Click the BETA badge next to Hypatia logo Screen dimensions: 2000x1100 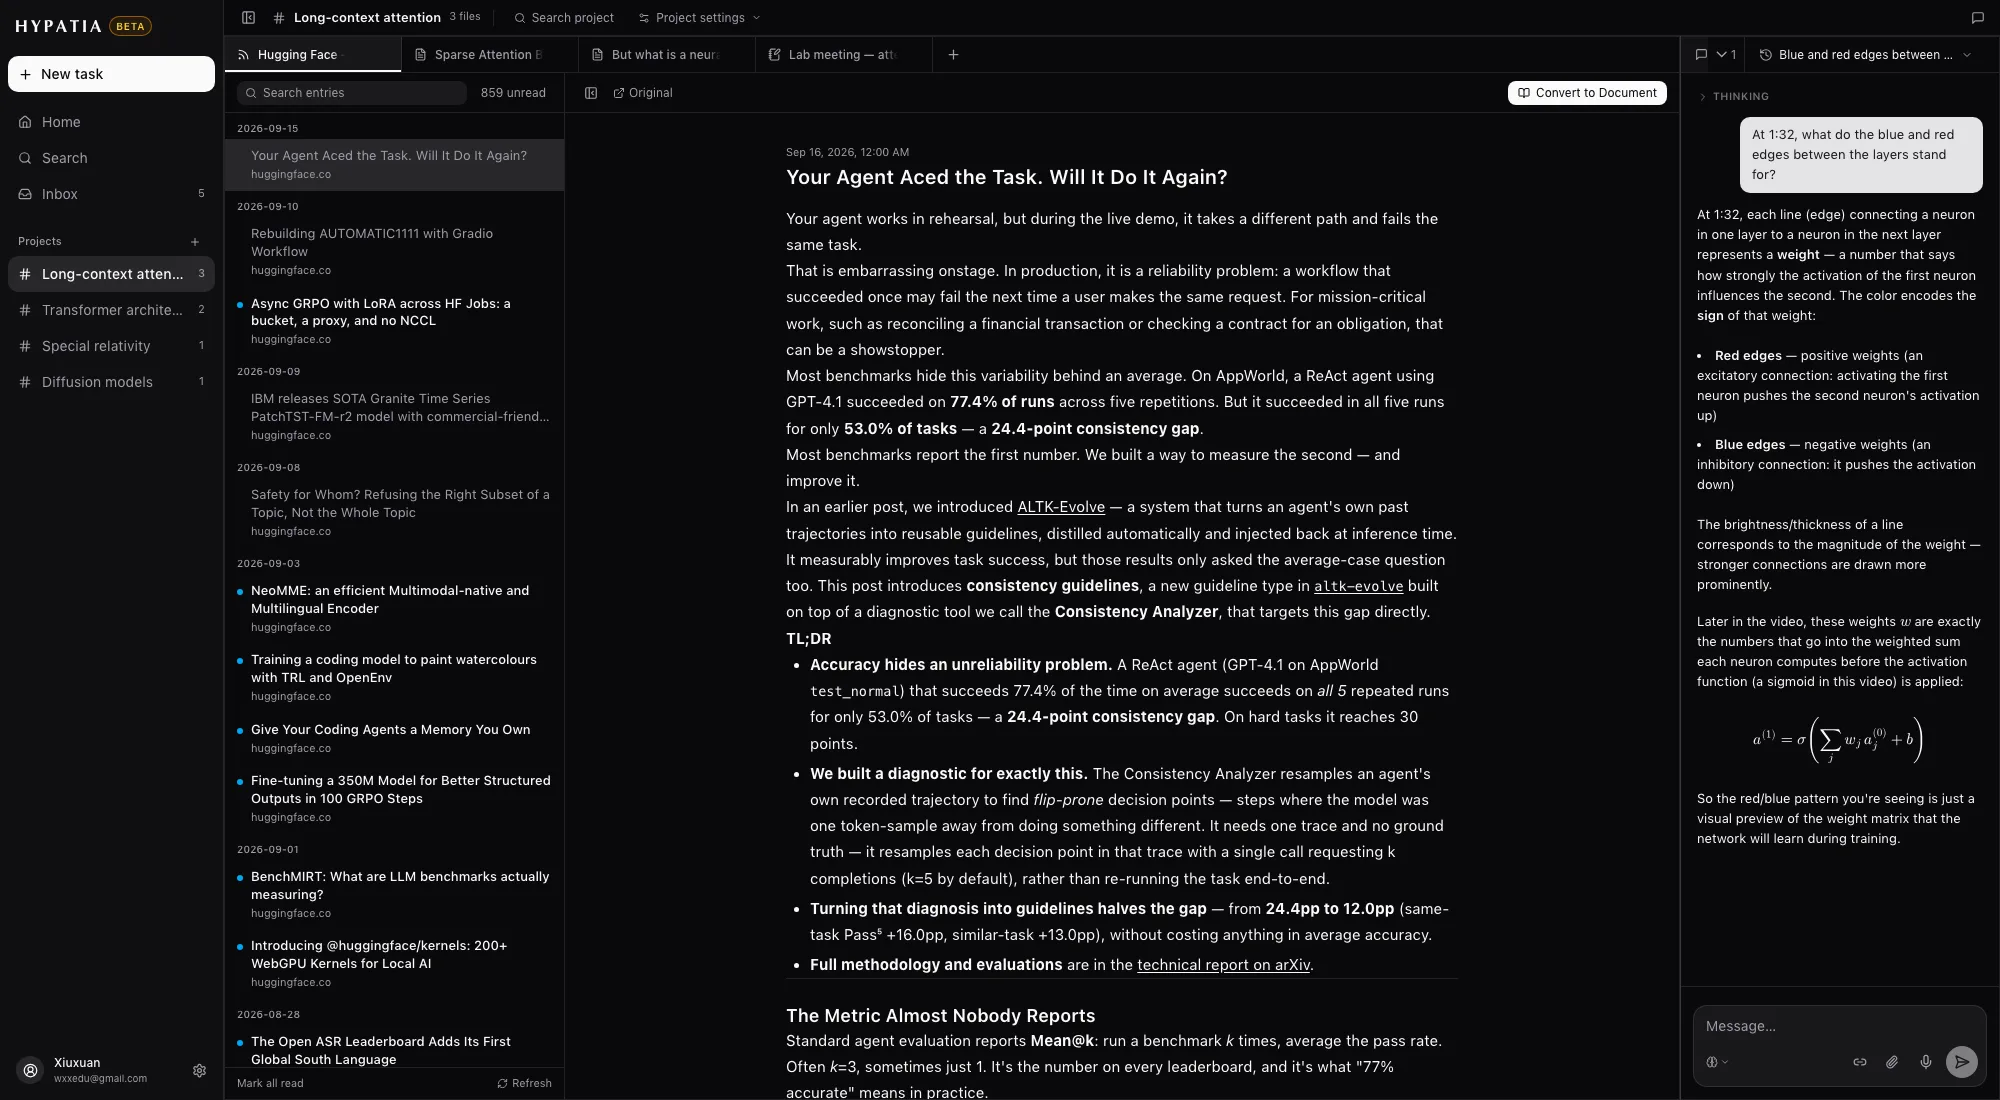(x=130, y=26)
